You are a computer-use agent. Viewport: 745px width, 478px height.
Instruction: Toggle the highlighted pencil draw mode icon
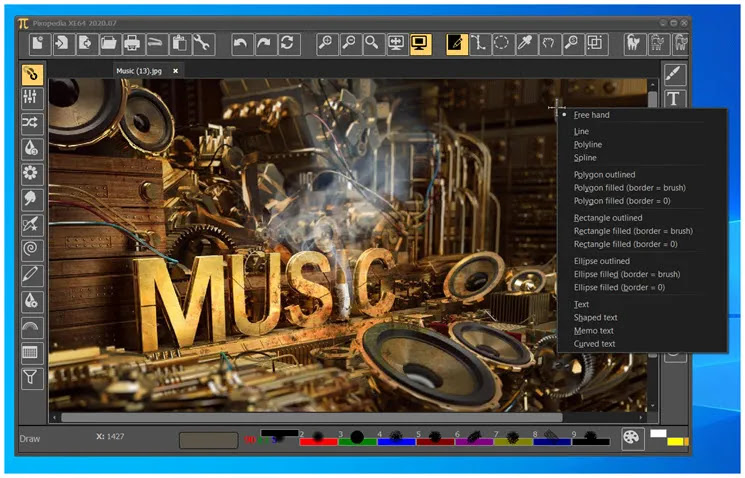(x=457, y=44)
